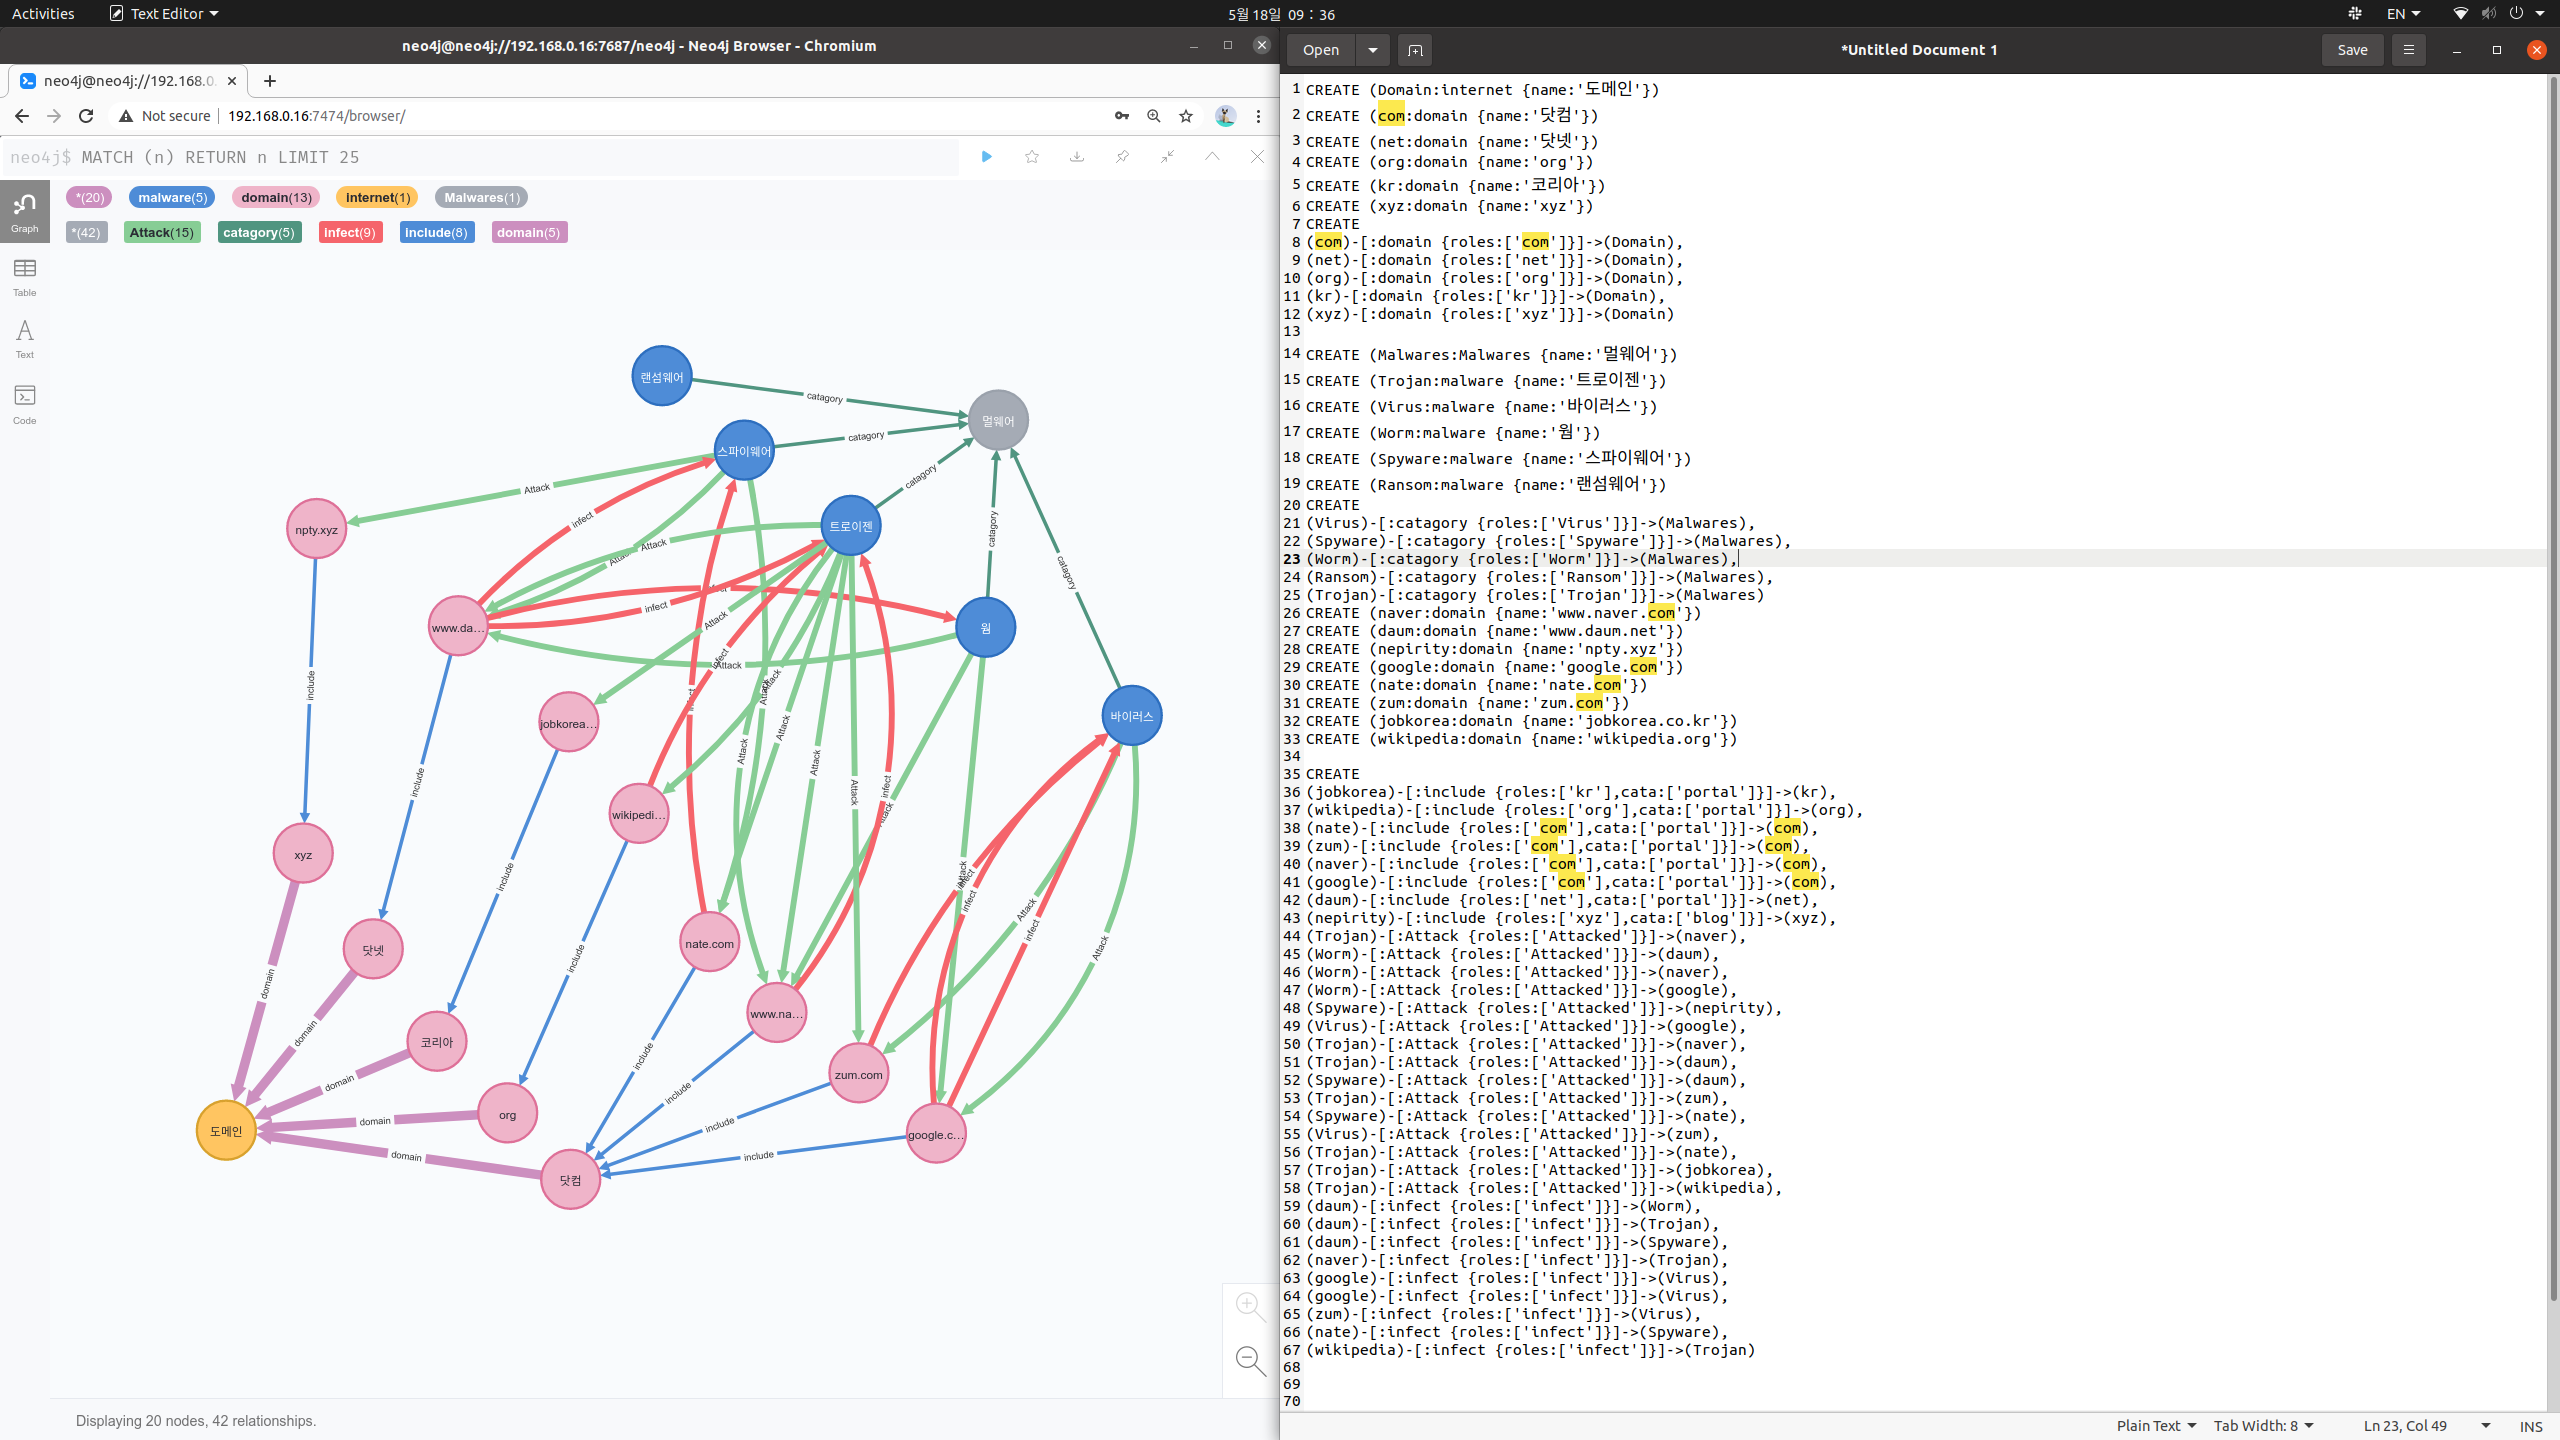Collapse the result frame chevron

tap(1212, 157)
